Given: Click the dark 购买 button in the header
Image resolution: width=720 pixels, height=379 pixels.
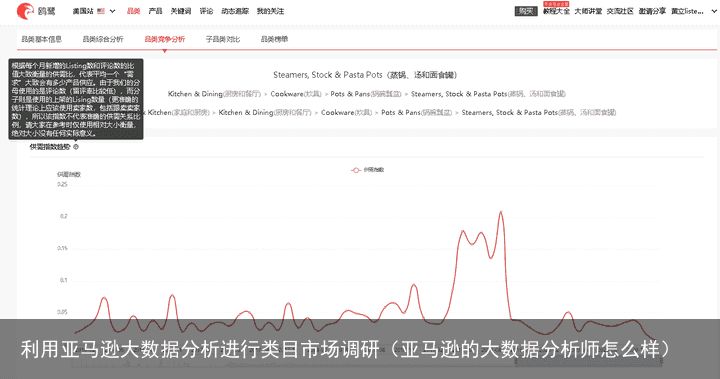Looking at the screenshot, I should click(x=526, y=11).
